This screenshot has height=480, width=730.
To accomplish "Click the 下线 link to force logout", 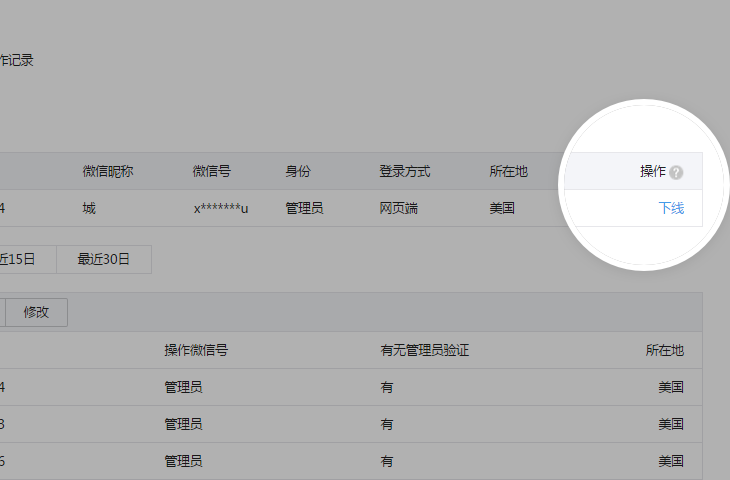I will 671,208.
